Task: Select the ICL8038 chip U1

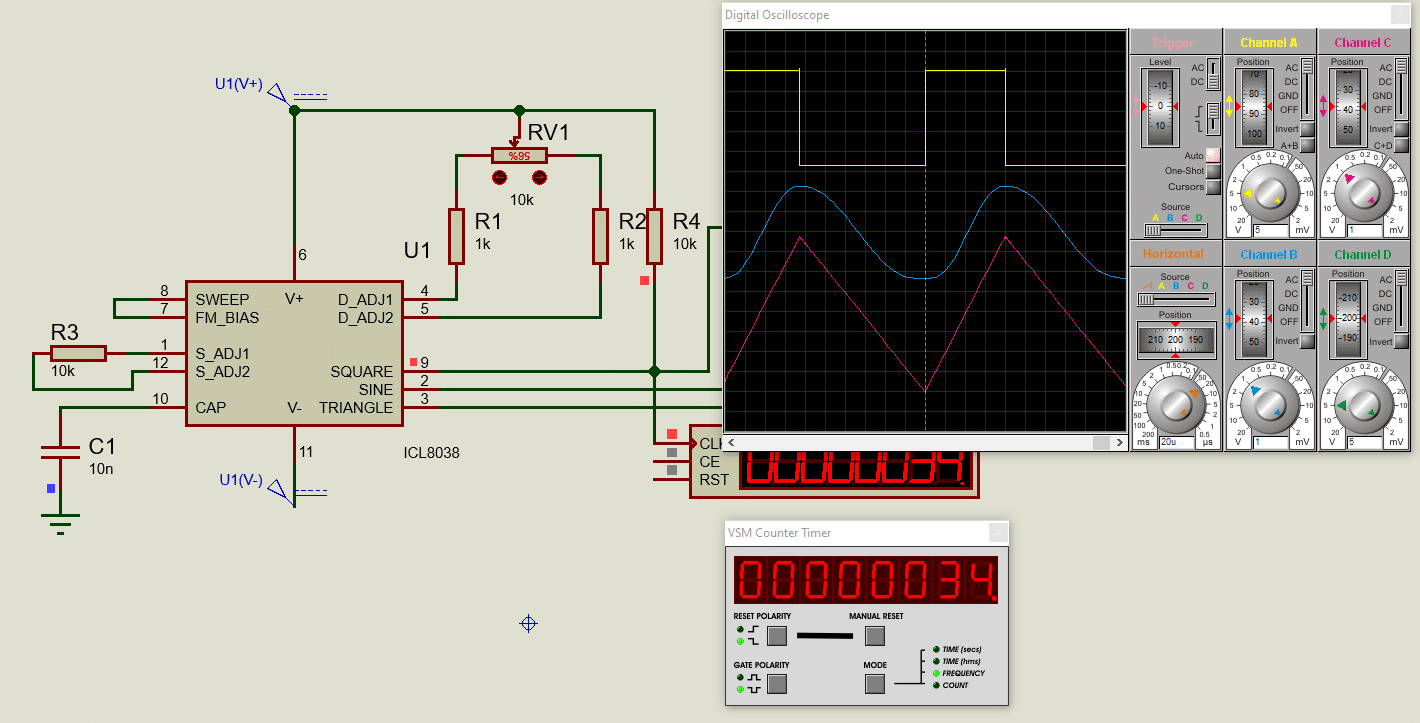Action: pos(295,355)
